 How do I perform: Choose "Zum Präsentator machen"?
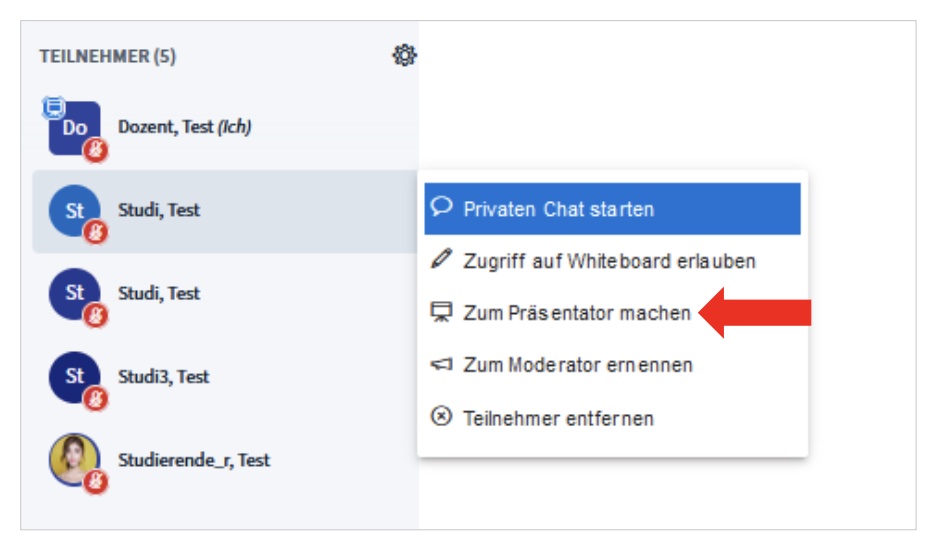coord(577,313)
